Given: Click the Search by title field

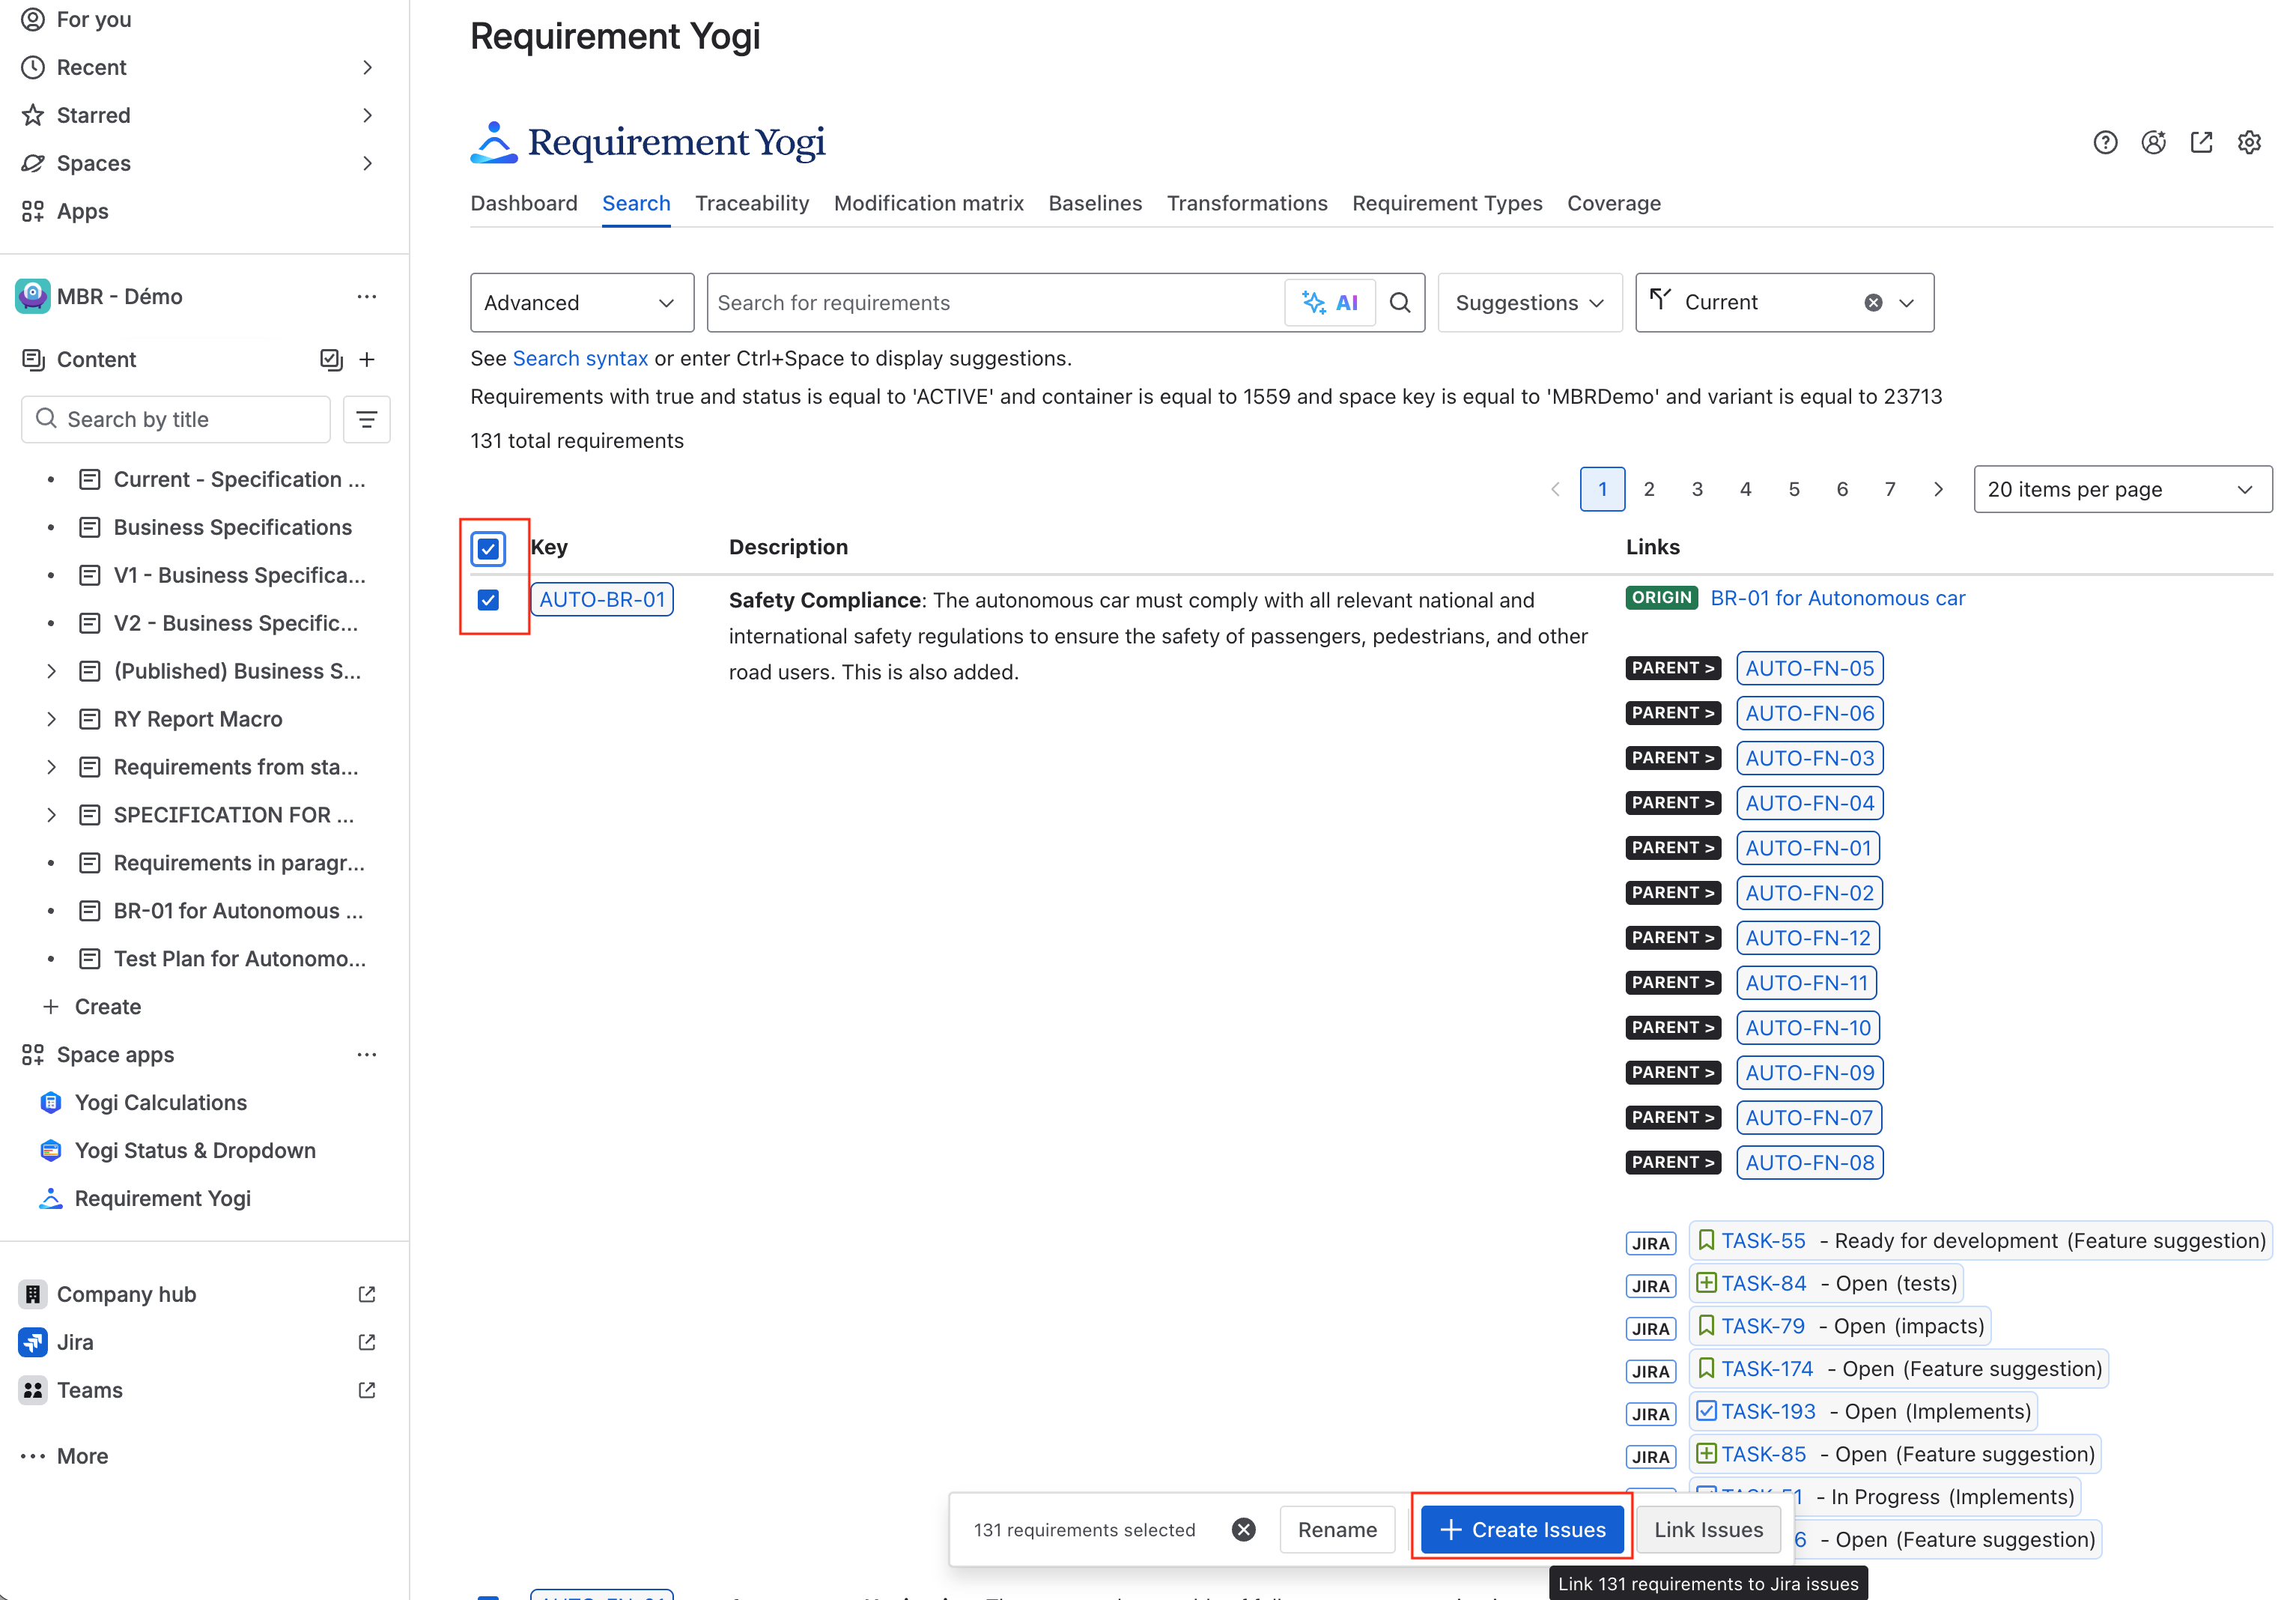Looking at the screenshot, I should pos(176,420).
